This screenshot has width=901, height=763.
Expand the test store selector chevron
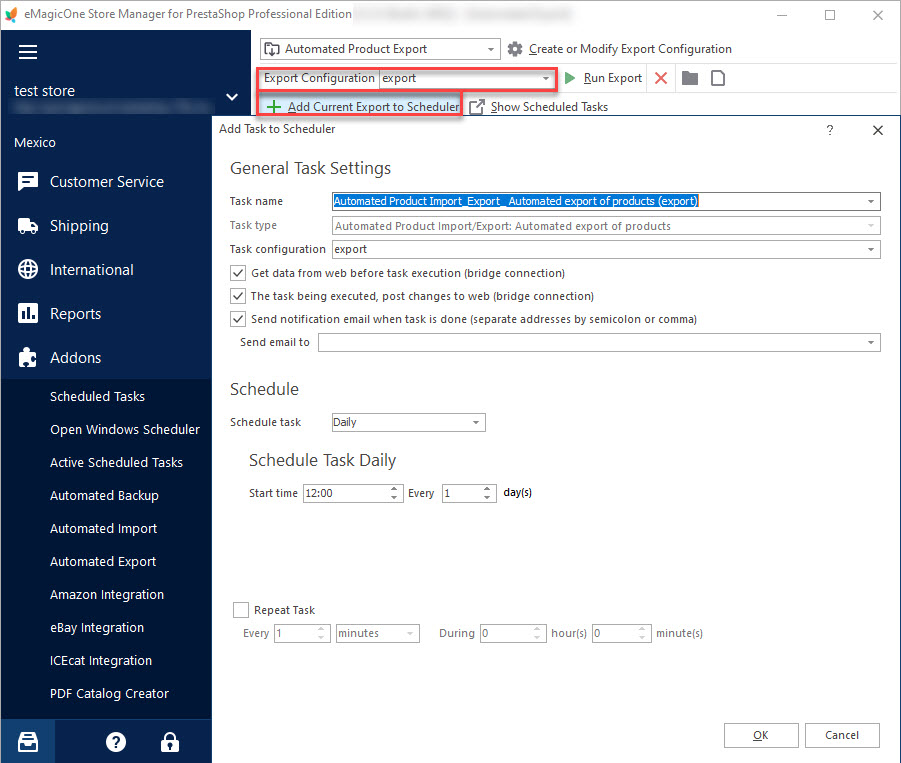[x=232, y=97]
